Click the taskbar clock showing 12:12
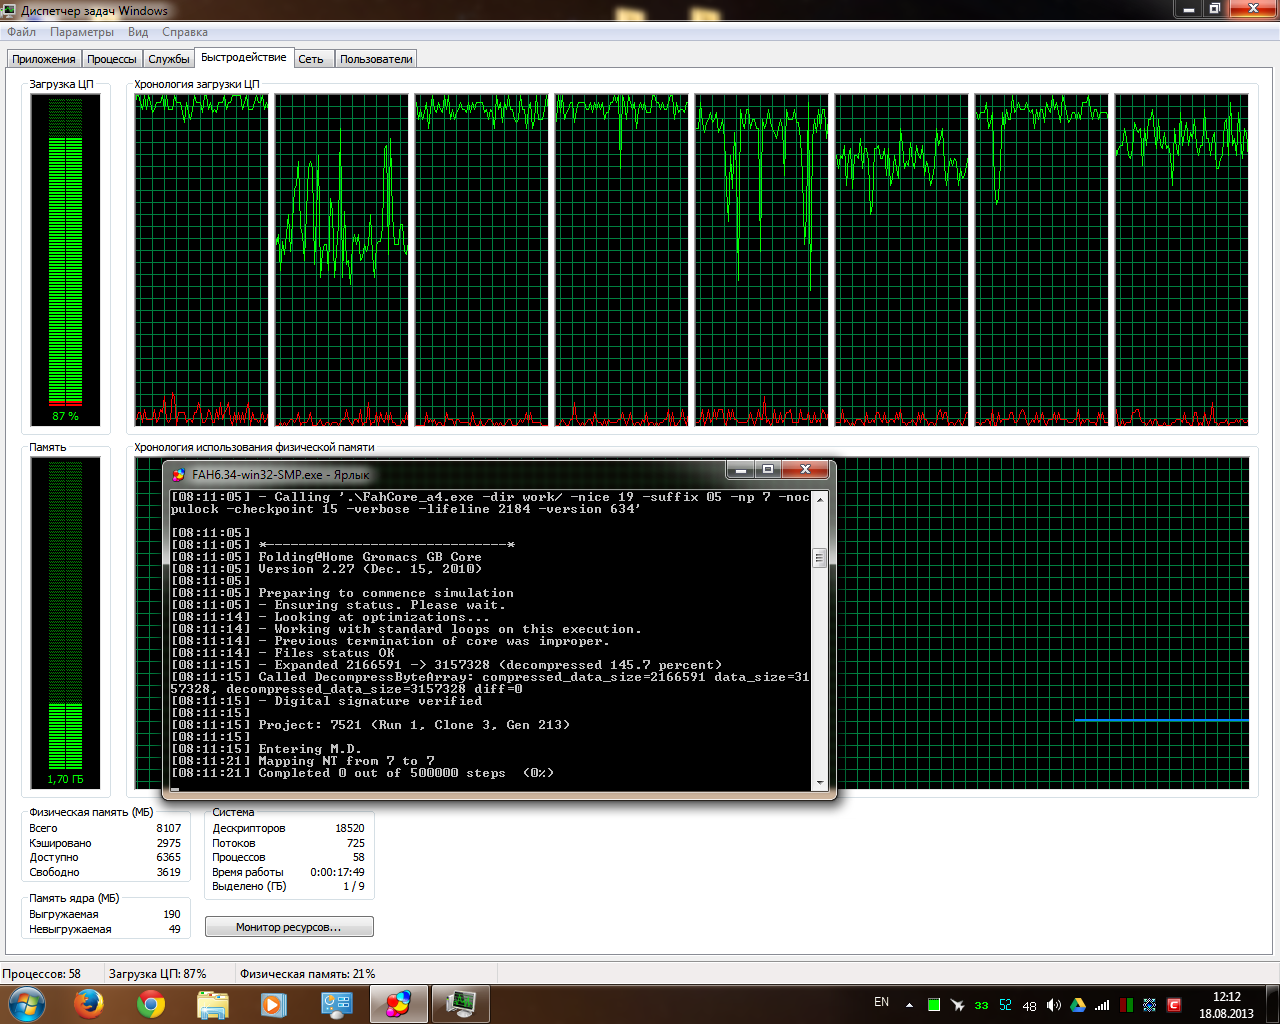The width and height of the screenshot is (1280, 1024). click(1226, 1005)
